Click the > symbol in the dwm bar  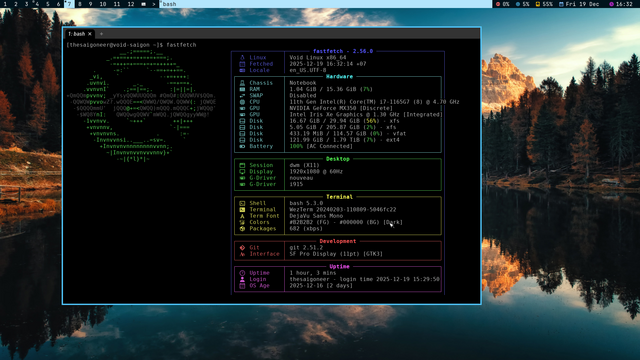click(154, 4)
